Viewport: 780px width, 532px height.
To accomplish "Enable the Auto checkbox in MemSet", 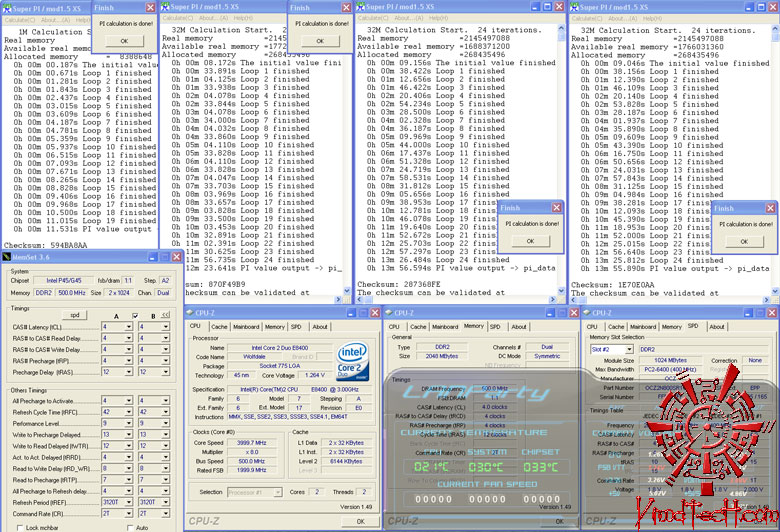I will [130, 528].
